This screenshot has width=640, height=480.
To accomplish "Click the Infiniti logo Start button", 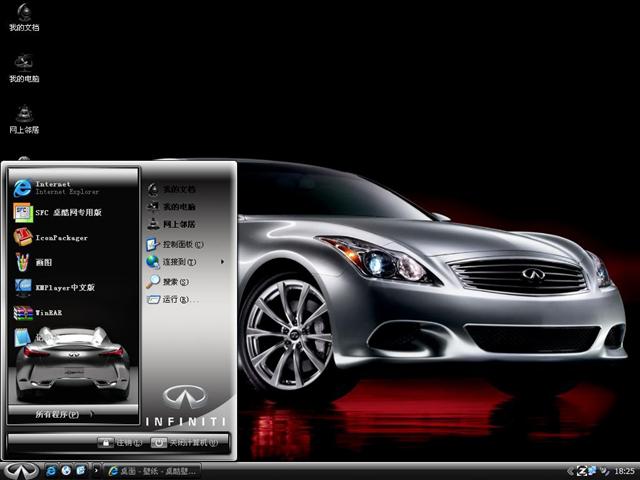I will 20,471.
